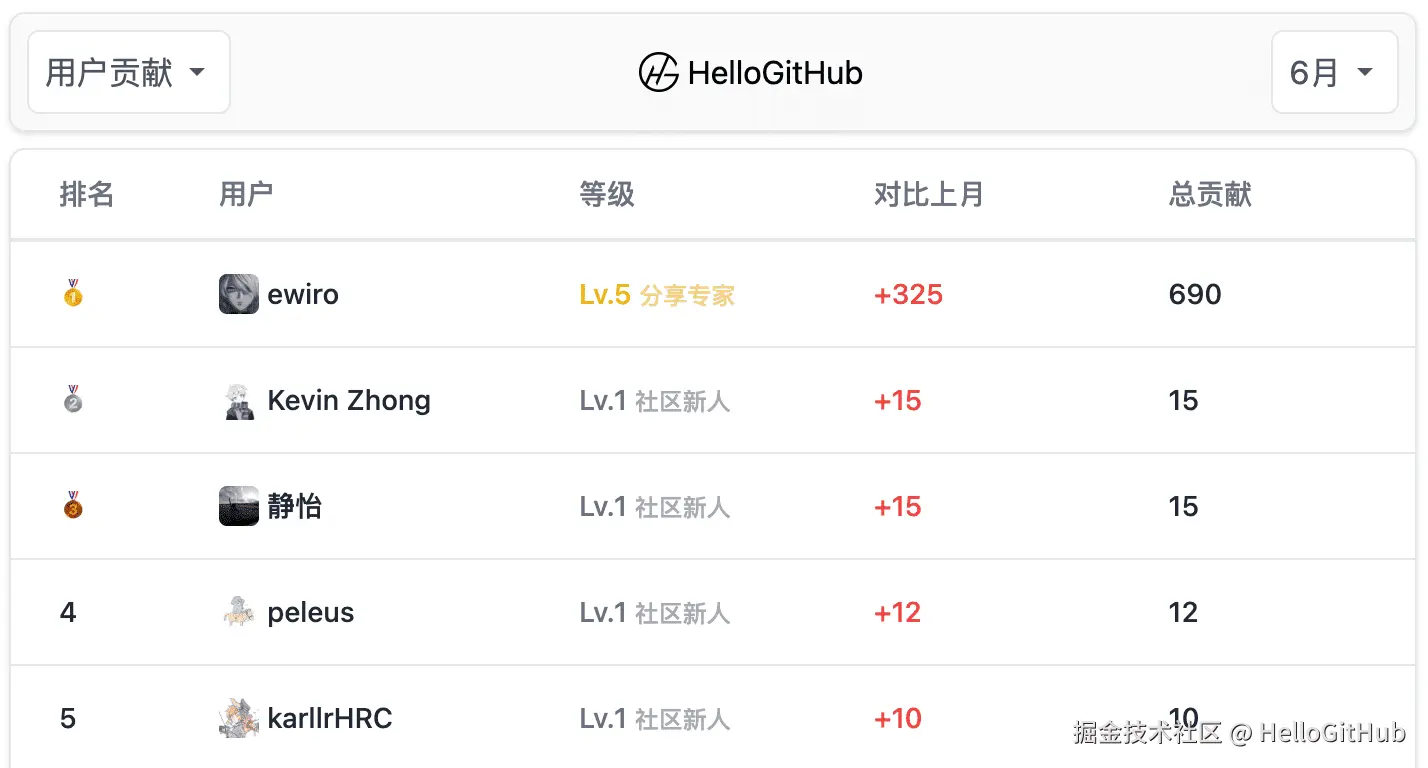The height and width of the screenshot is (768, 1428).
Task: Open the 用户贡献 dropdown
Action: 129,73
